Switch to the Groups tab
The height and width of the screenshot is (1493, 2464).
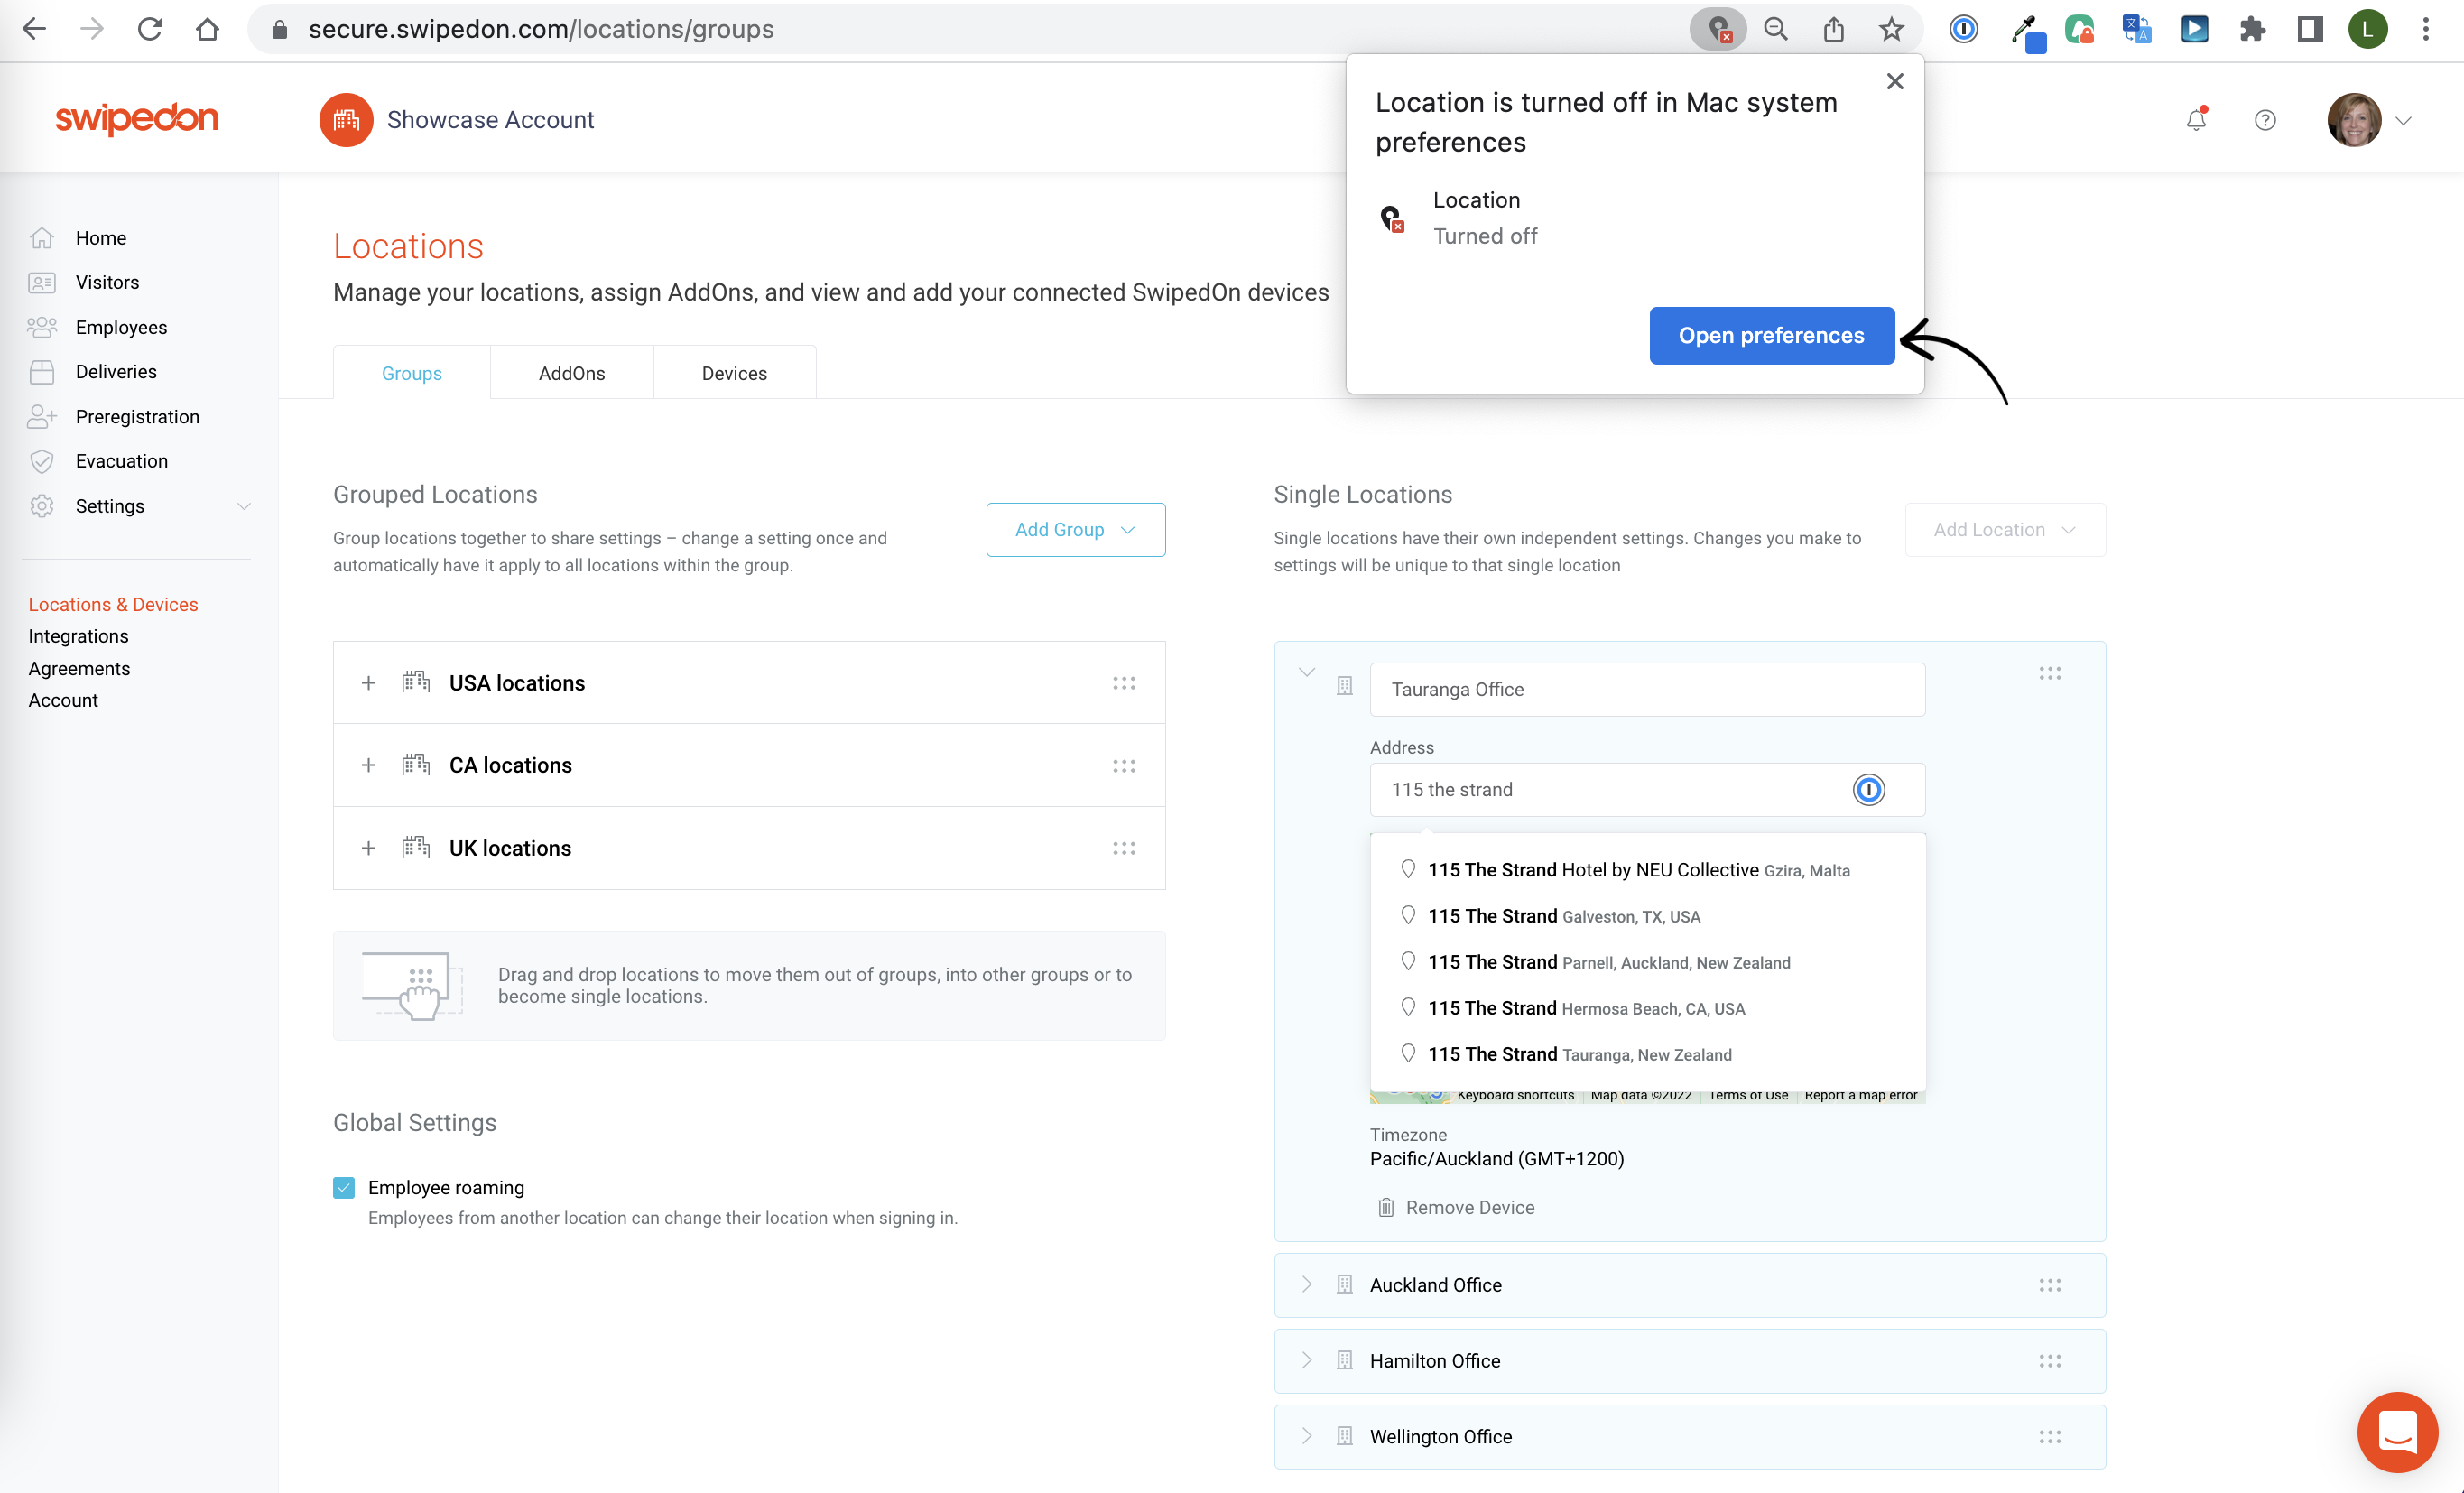412,373
